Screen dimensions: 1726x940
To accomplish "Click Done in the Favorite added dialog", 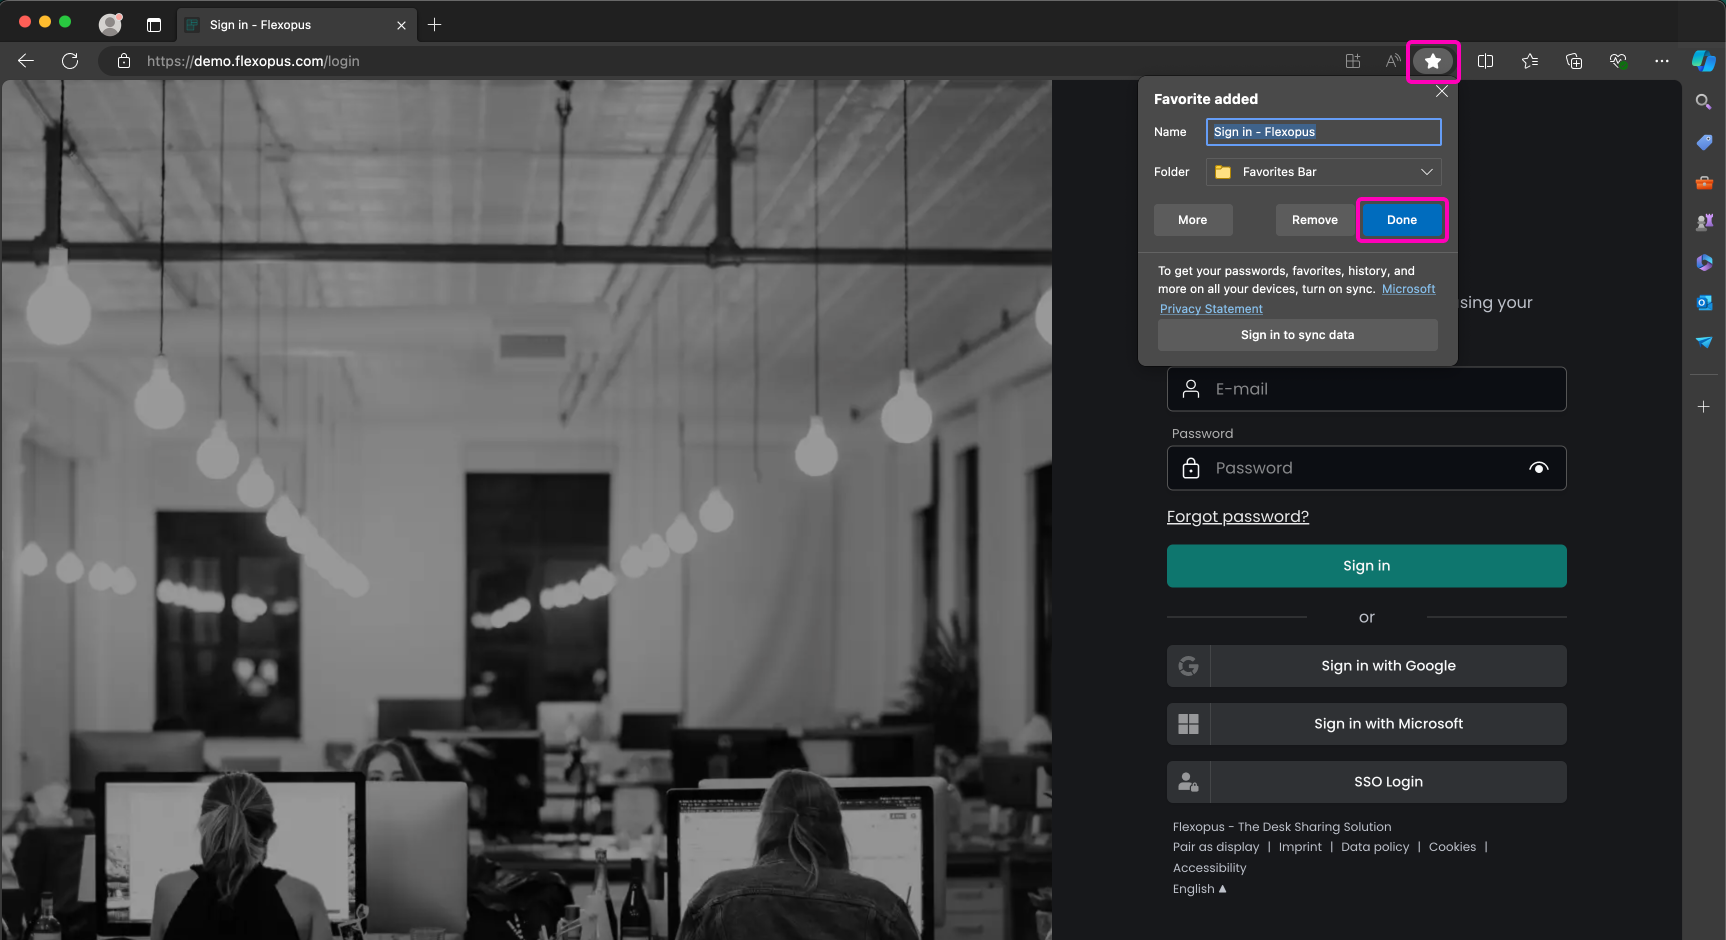I will [x=1401, y=220].
